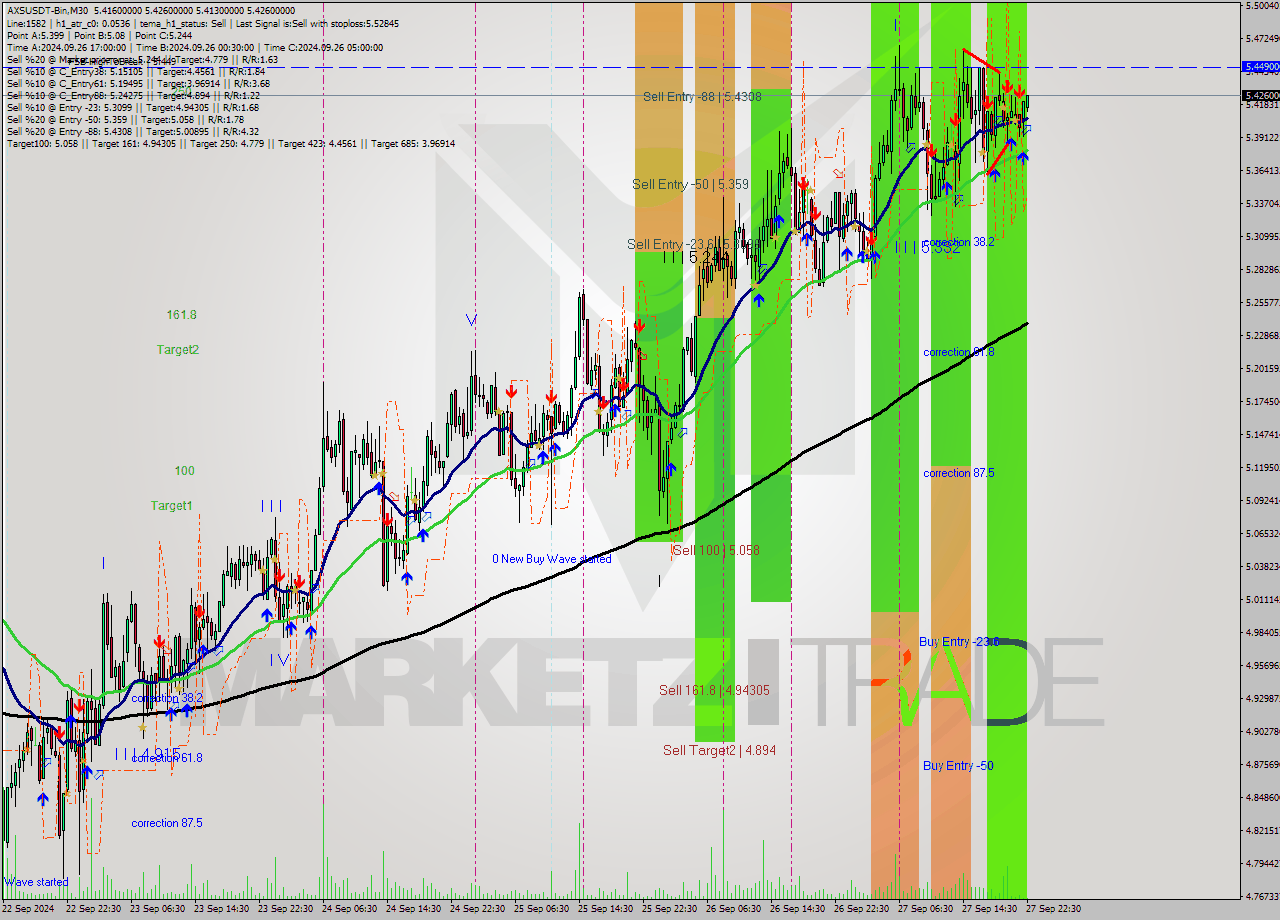Click the green 'Target1' label

point(172,506)
